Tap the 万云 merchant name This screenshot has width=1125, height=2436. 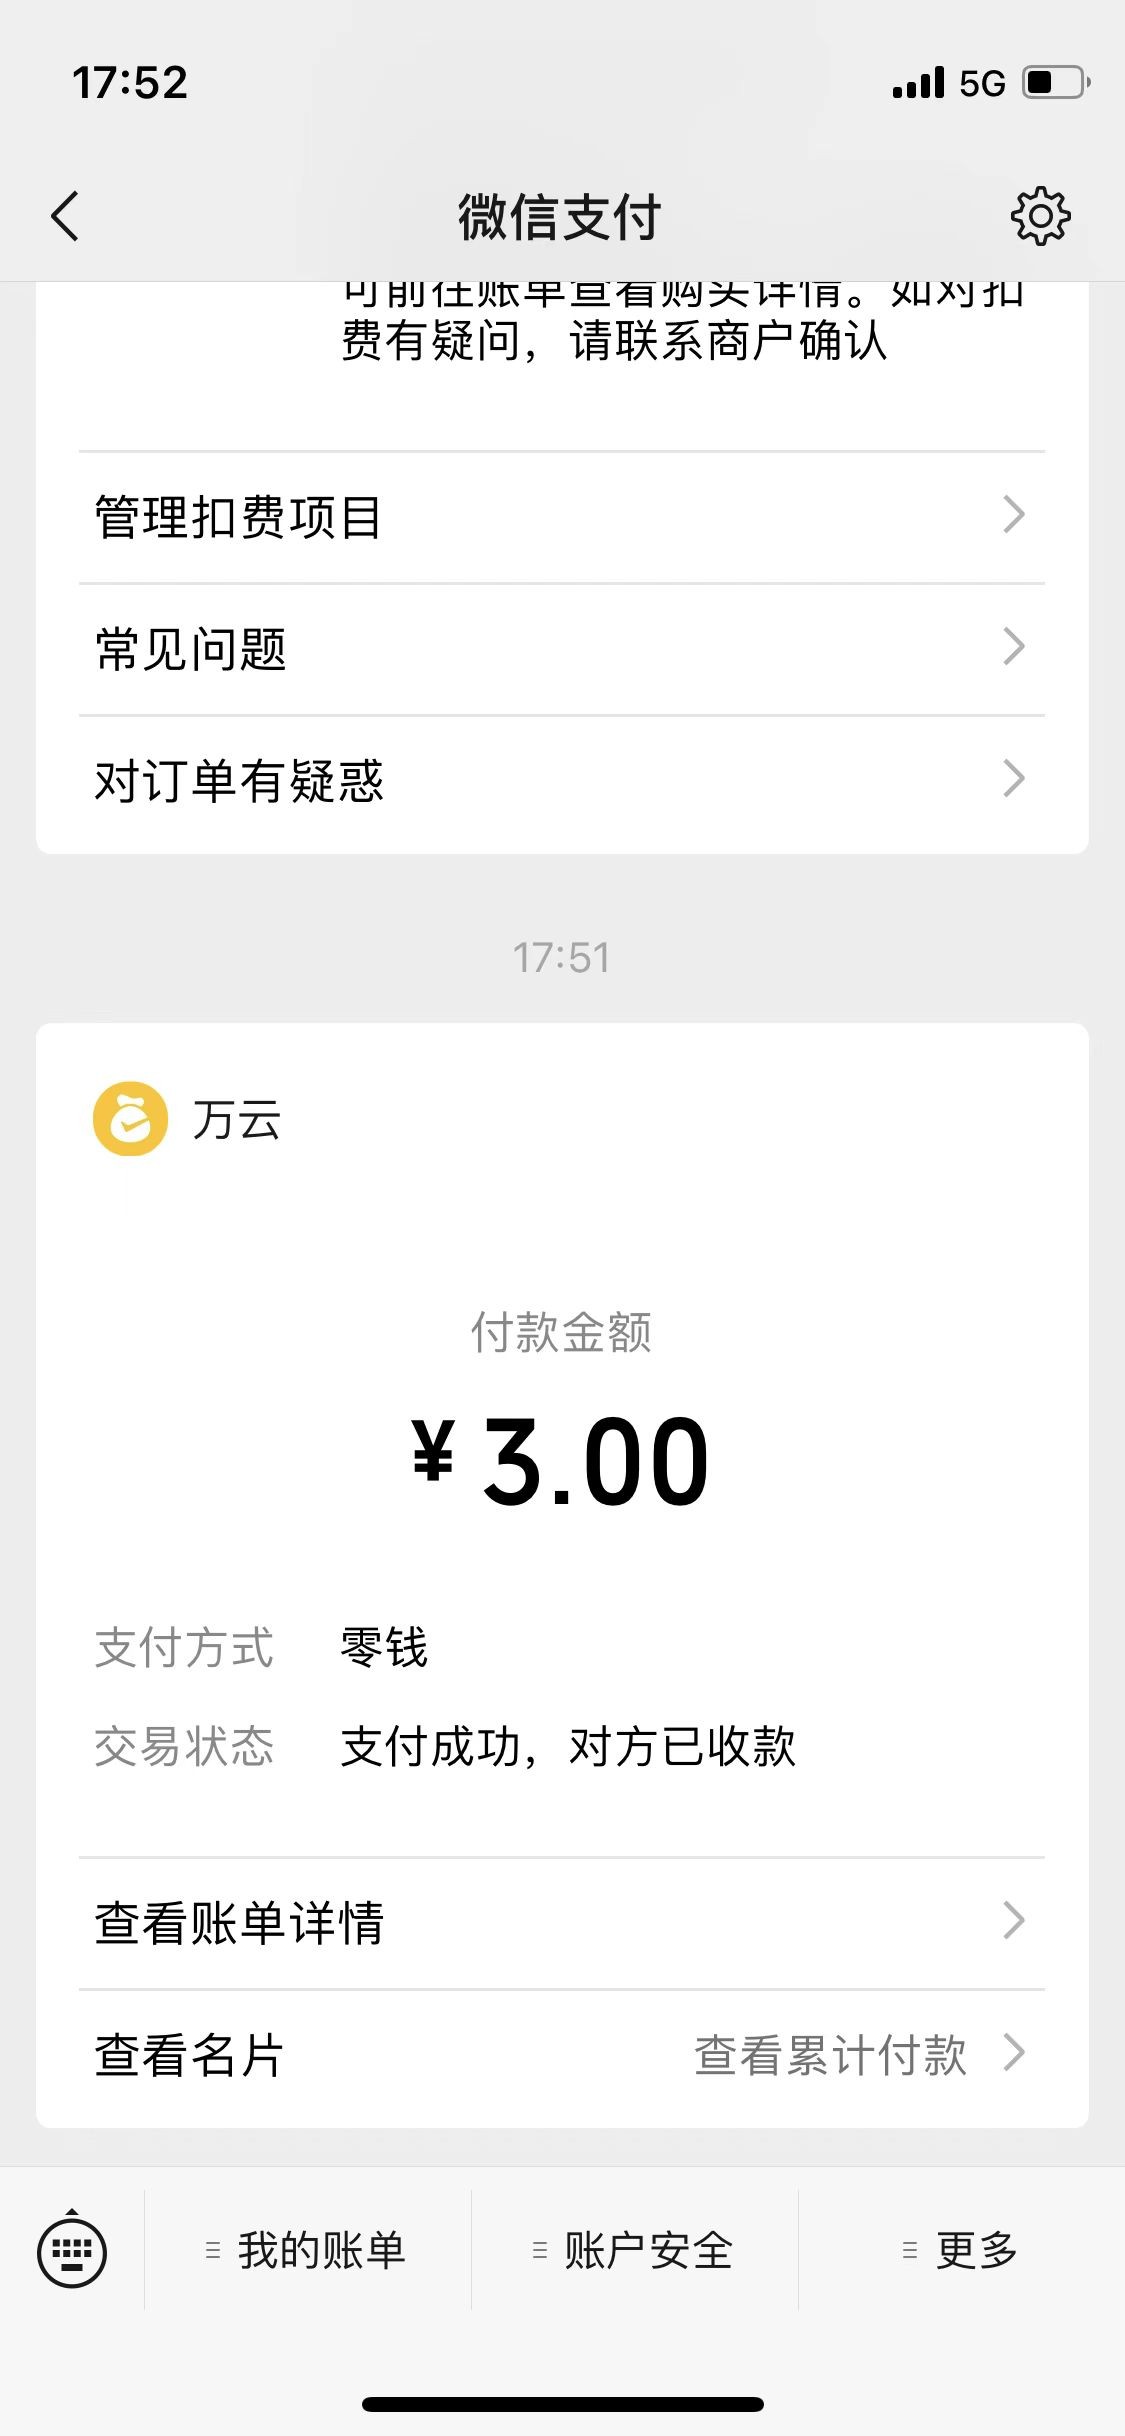coord(237,1120)
